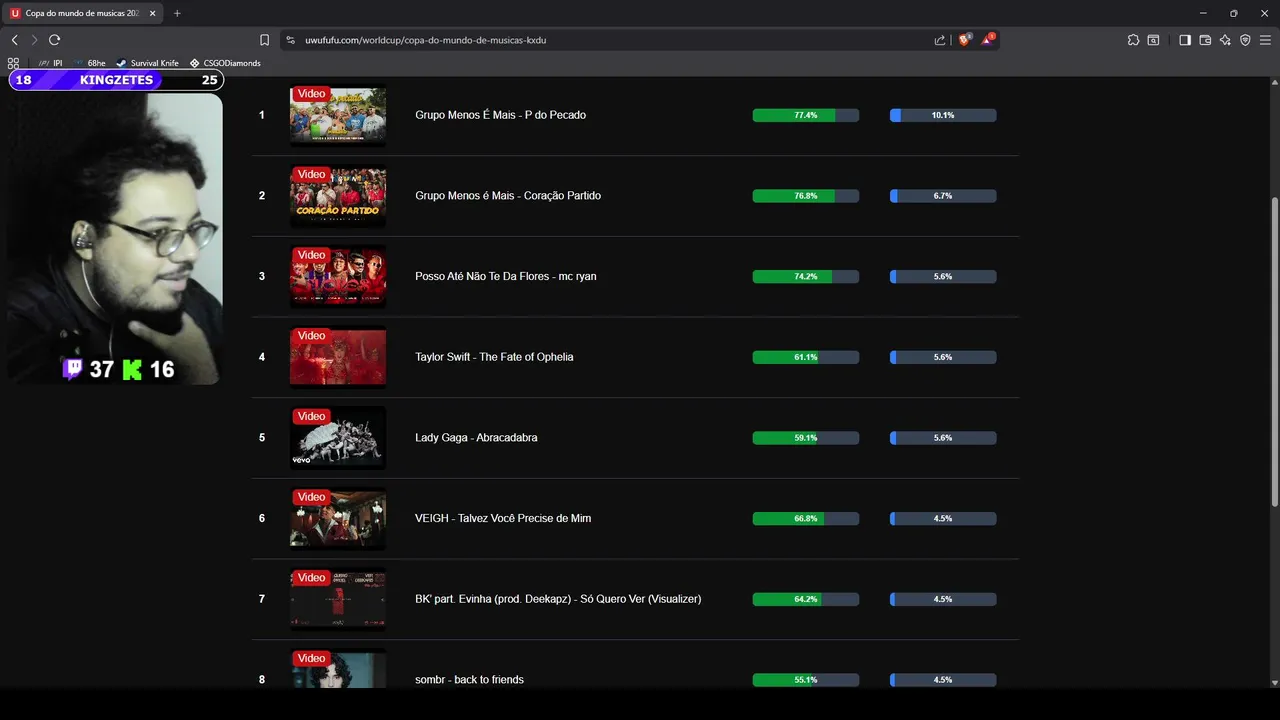The image size is (1280, 720).
Task: Open BK' Só Quero Ver thumbnail
Action: [338, 599]
